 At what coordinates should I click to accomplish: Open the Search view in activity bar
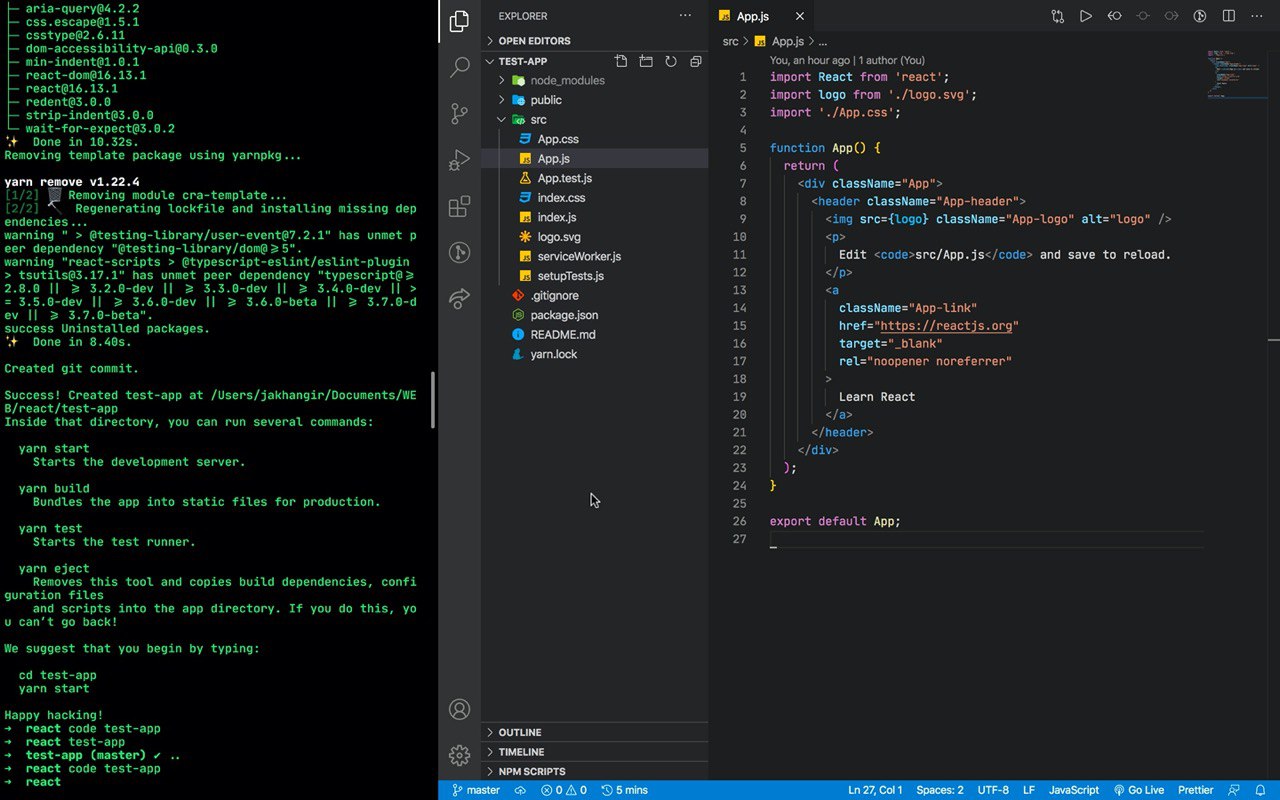point(459,67)
